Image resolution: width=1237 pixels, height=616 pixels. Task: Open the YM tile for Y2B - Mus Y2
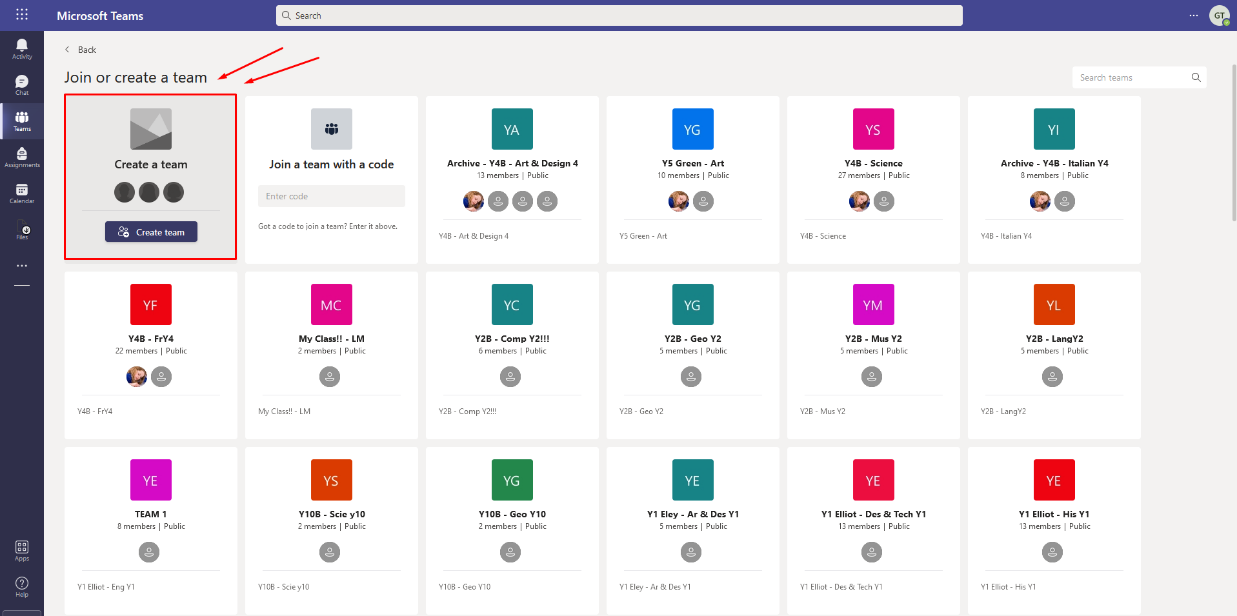pyautogui.click(x=873, y=305)
